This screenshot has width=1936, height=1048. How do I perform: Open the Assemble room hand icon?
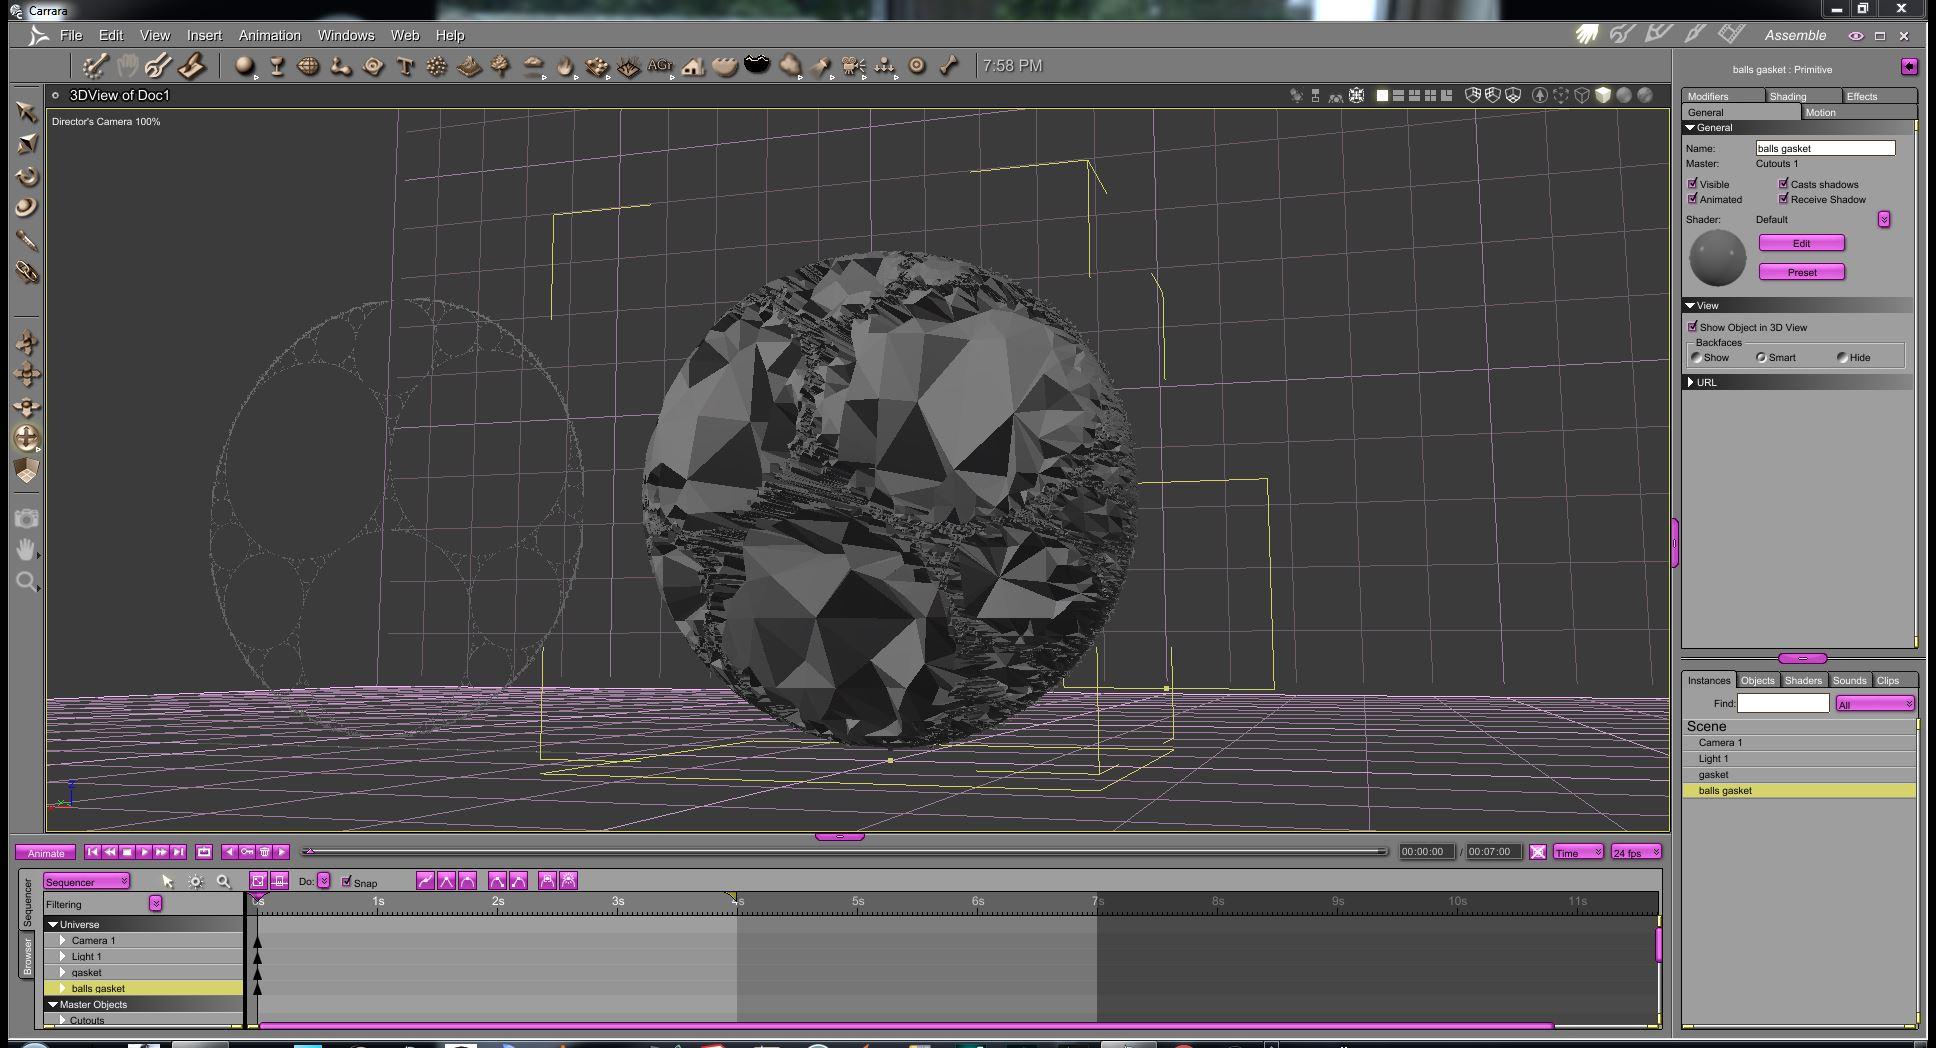click(x=1586, y=35)
